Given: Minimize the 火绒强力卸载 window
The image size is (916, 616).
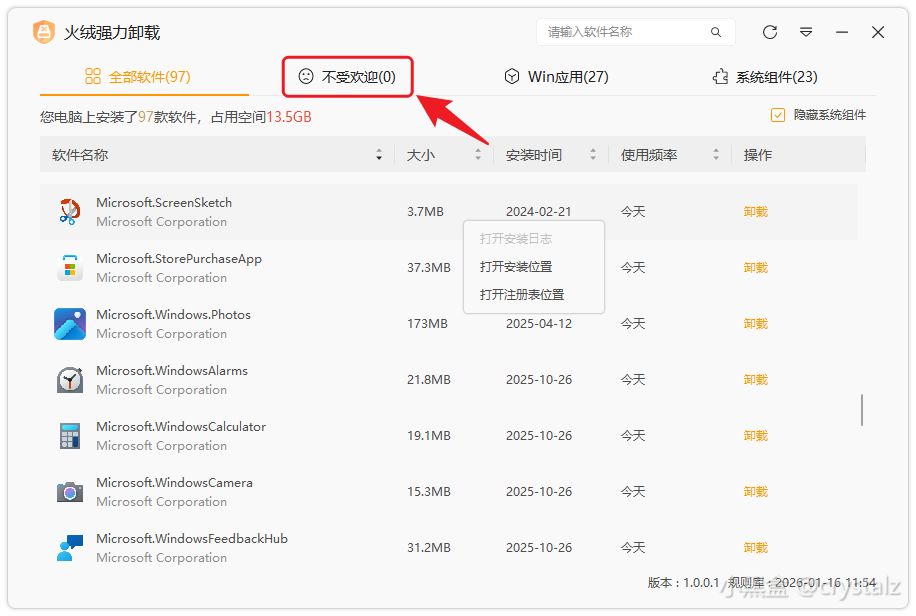Looking at the screenshot, I should click(842, 32).
